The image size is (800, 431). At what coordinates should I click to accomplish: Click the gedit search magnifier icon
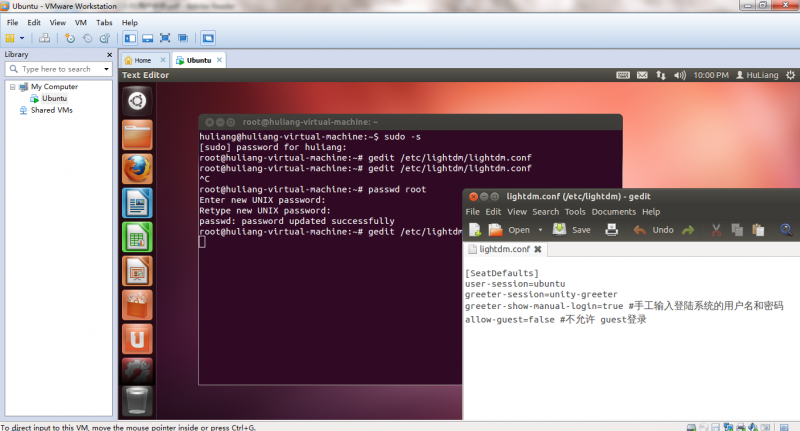(x=786, y=230)
